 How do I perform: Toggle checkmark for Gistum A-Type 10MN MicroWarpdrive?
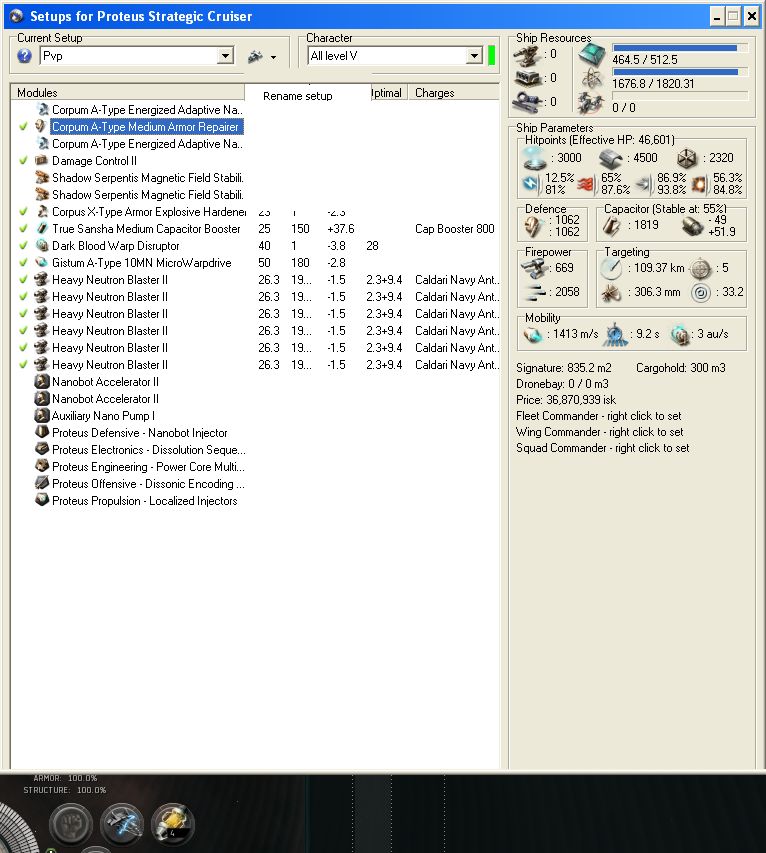pos(23,262)
